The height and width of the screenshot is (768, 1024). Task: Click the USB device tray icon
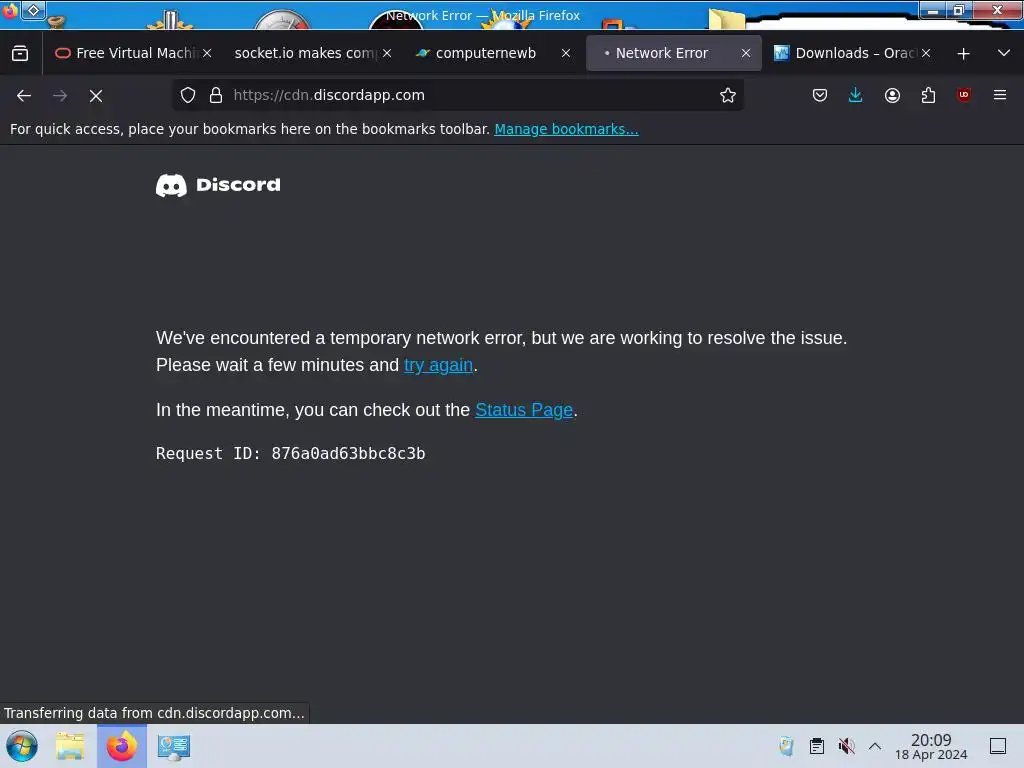pos(786,746)
